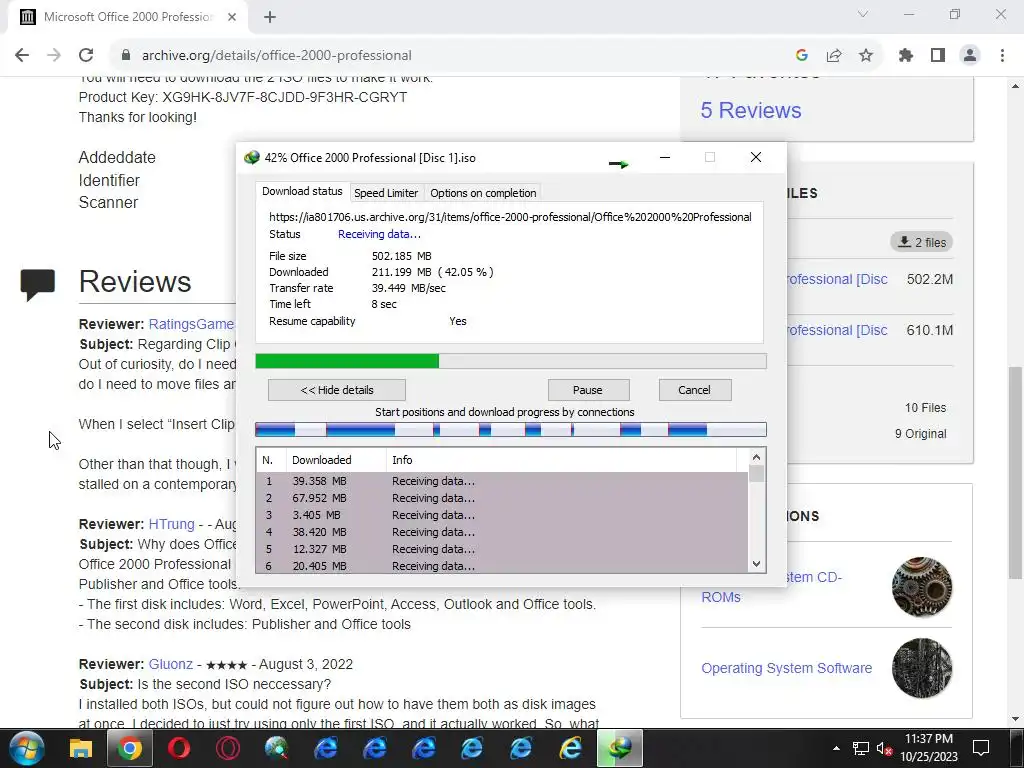This screenshot has height=768, width=1024.
Task: Open the globe with magnifier taskbar icon
Action: (277, 748)
